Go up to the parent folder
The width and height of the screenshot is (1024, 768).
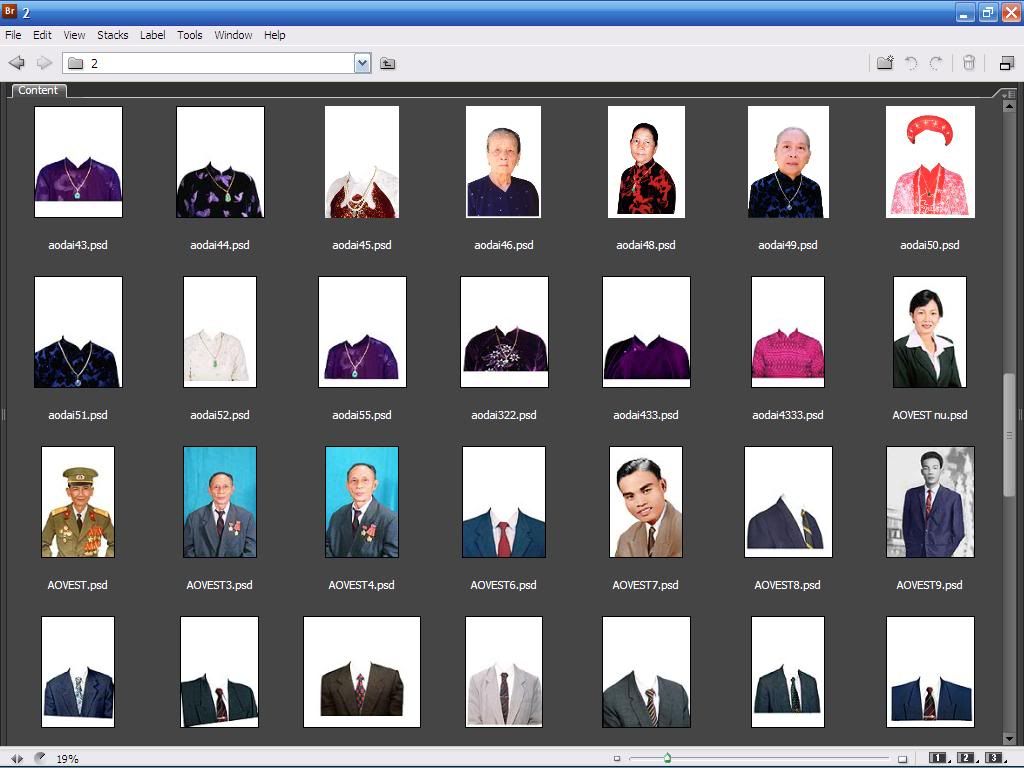[x=387, y=63]
